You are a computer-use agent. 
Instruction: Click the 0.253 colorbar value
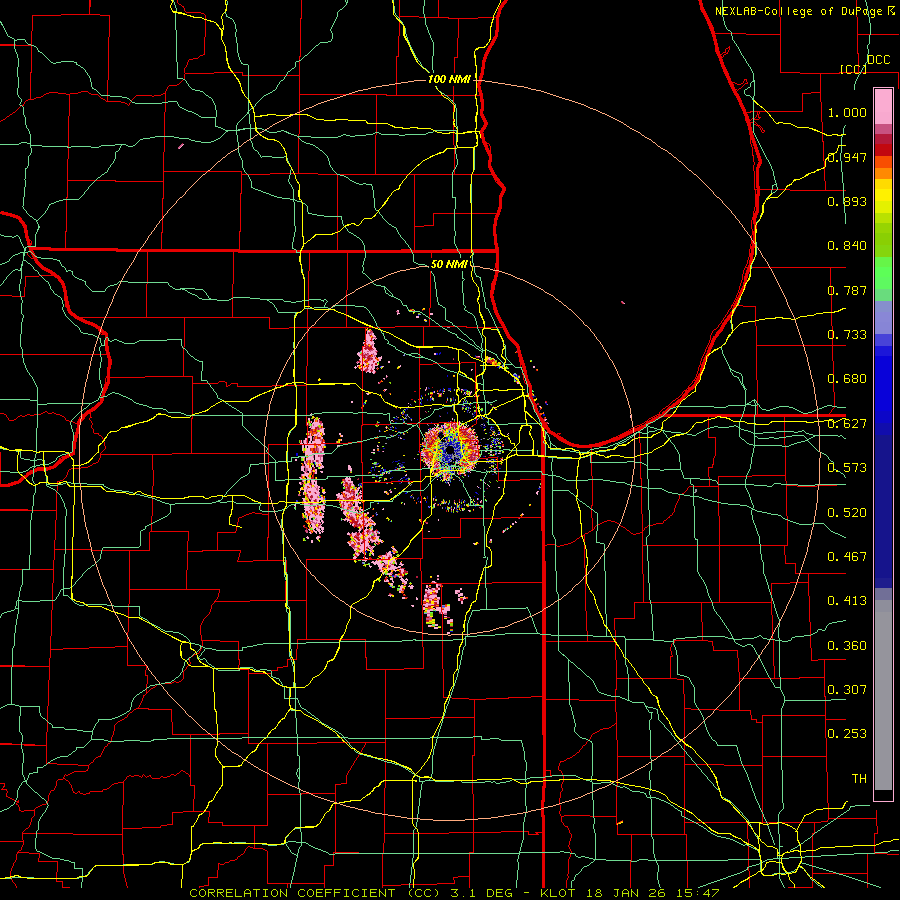click(847, 734)
